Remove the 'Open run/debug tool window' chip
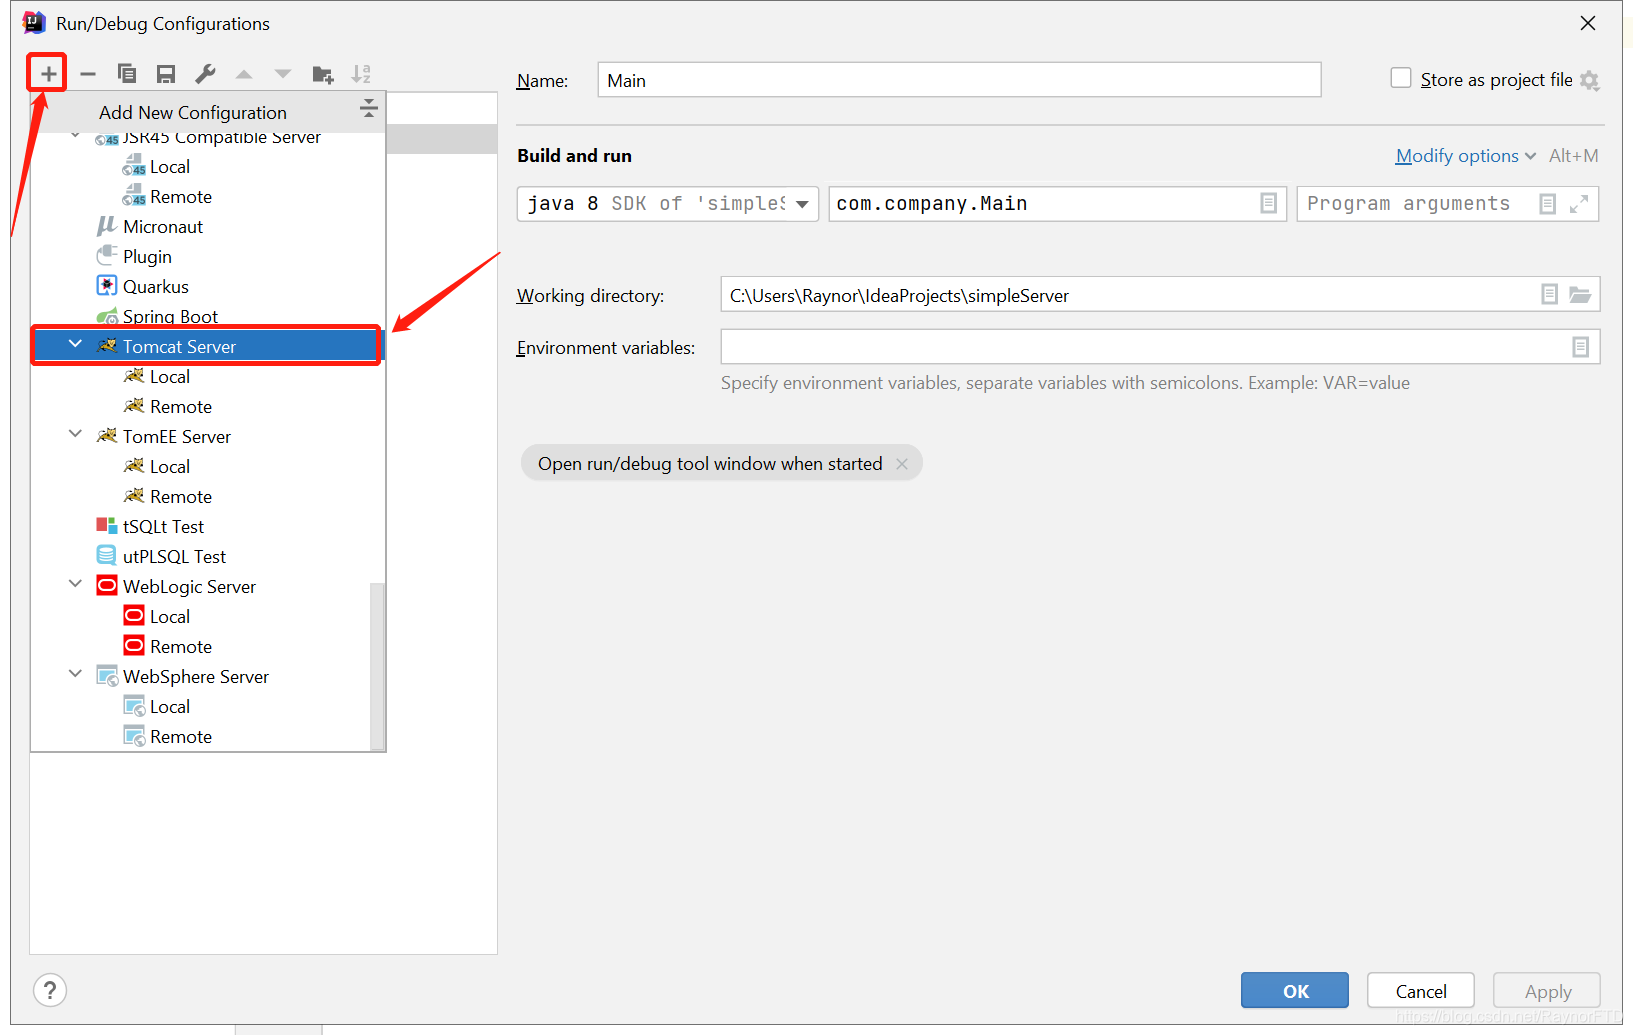Viewport: 1633px width, 1035px height. click(x=902, y=464)
